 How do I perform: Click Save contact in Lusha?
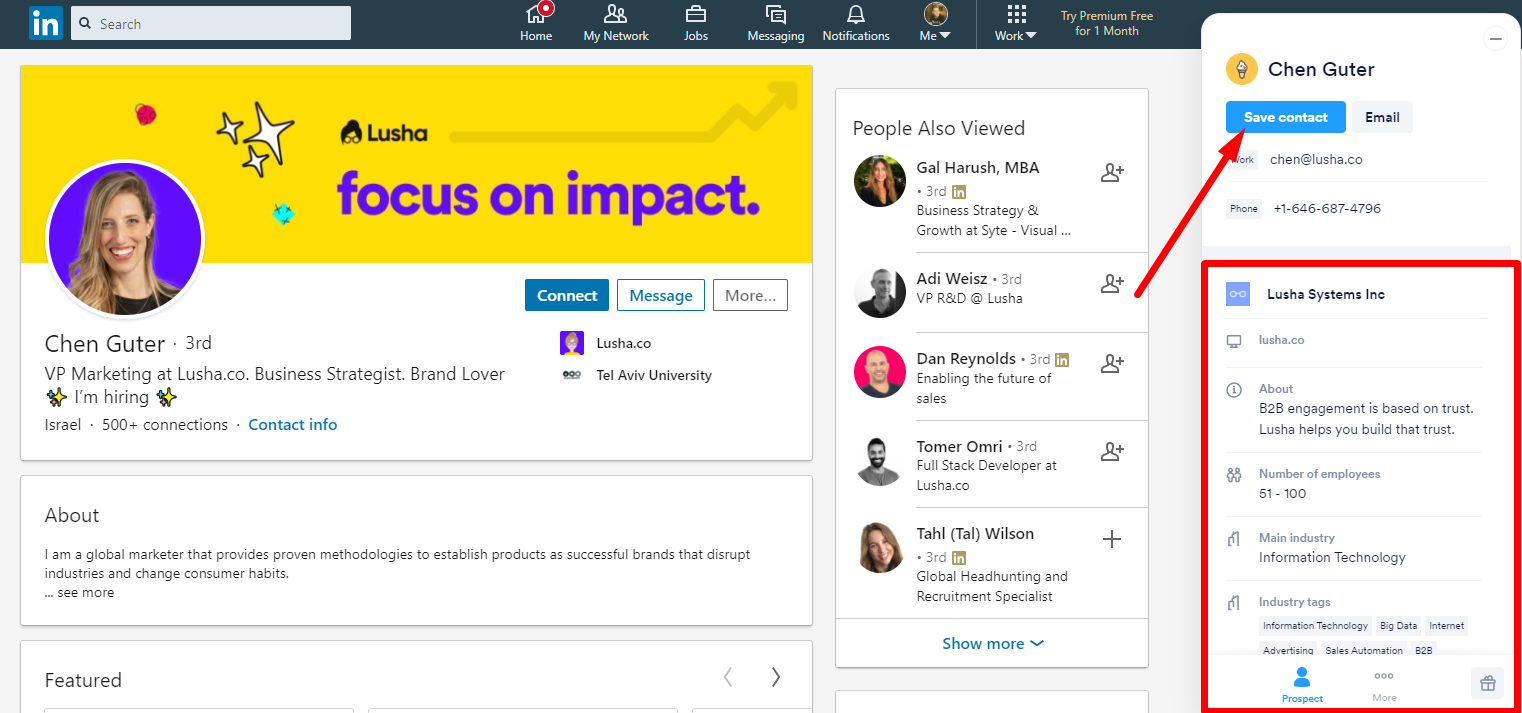click(1285, 117)
